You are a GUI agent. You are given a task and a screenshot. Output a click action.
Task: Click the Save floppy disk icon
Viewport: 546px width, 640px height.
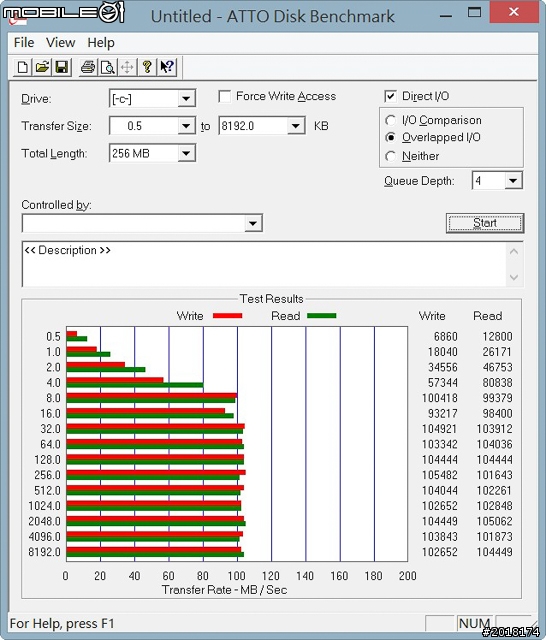(x=62, y=67)
